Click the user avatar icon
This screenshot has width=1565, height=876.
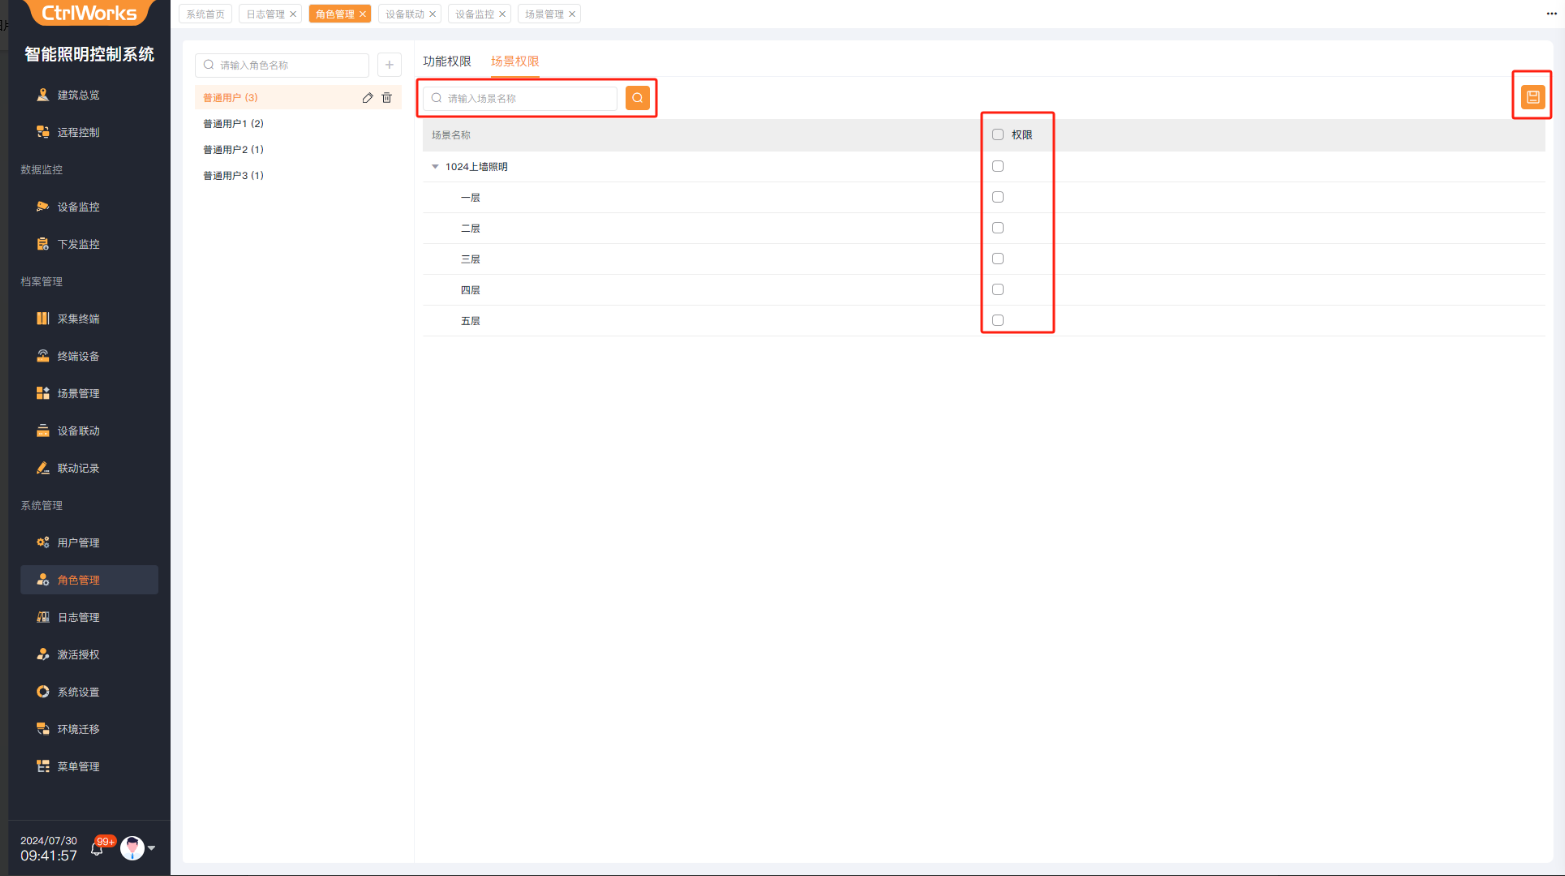(x=132, y=848)
